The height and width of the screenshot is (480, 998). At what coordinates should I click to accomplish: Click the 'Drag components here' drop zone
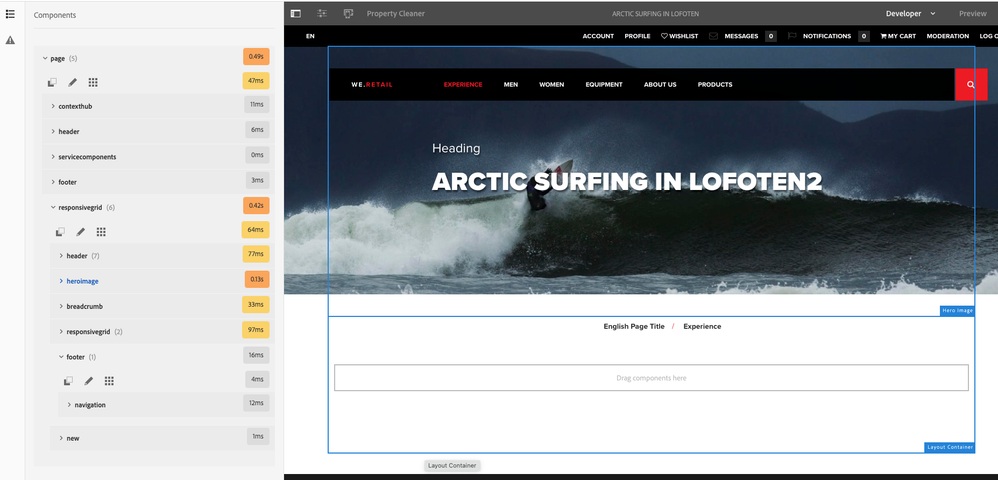(x=651, y=378)
